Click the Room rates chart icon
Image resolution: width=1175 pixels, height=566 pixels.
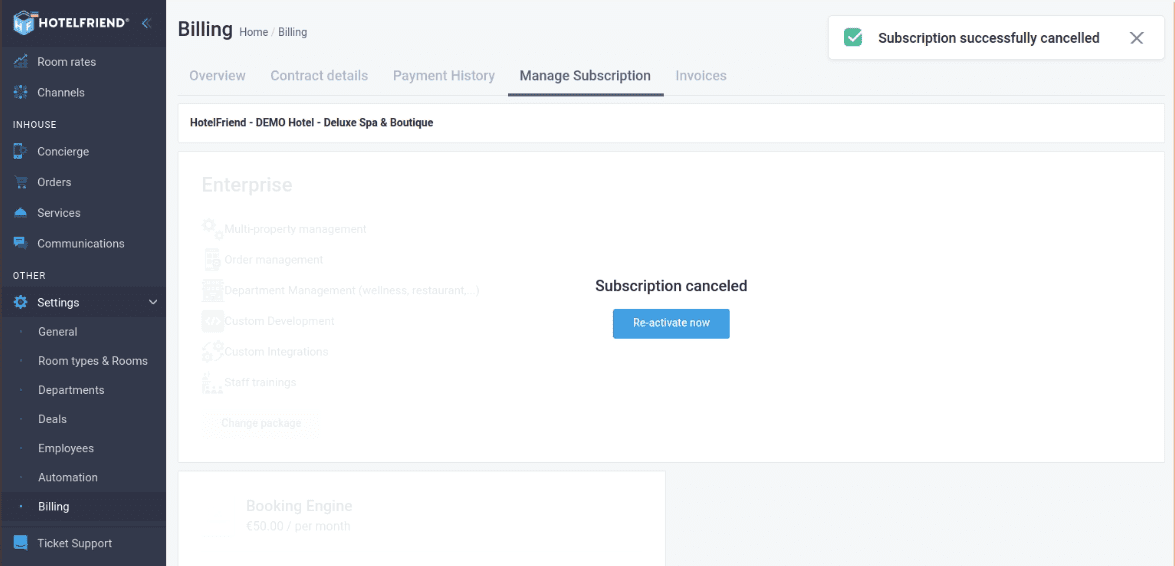pos(21,61)
